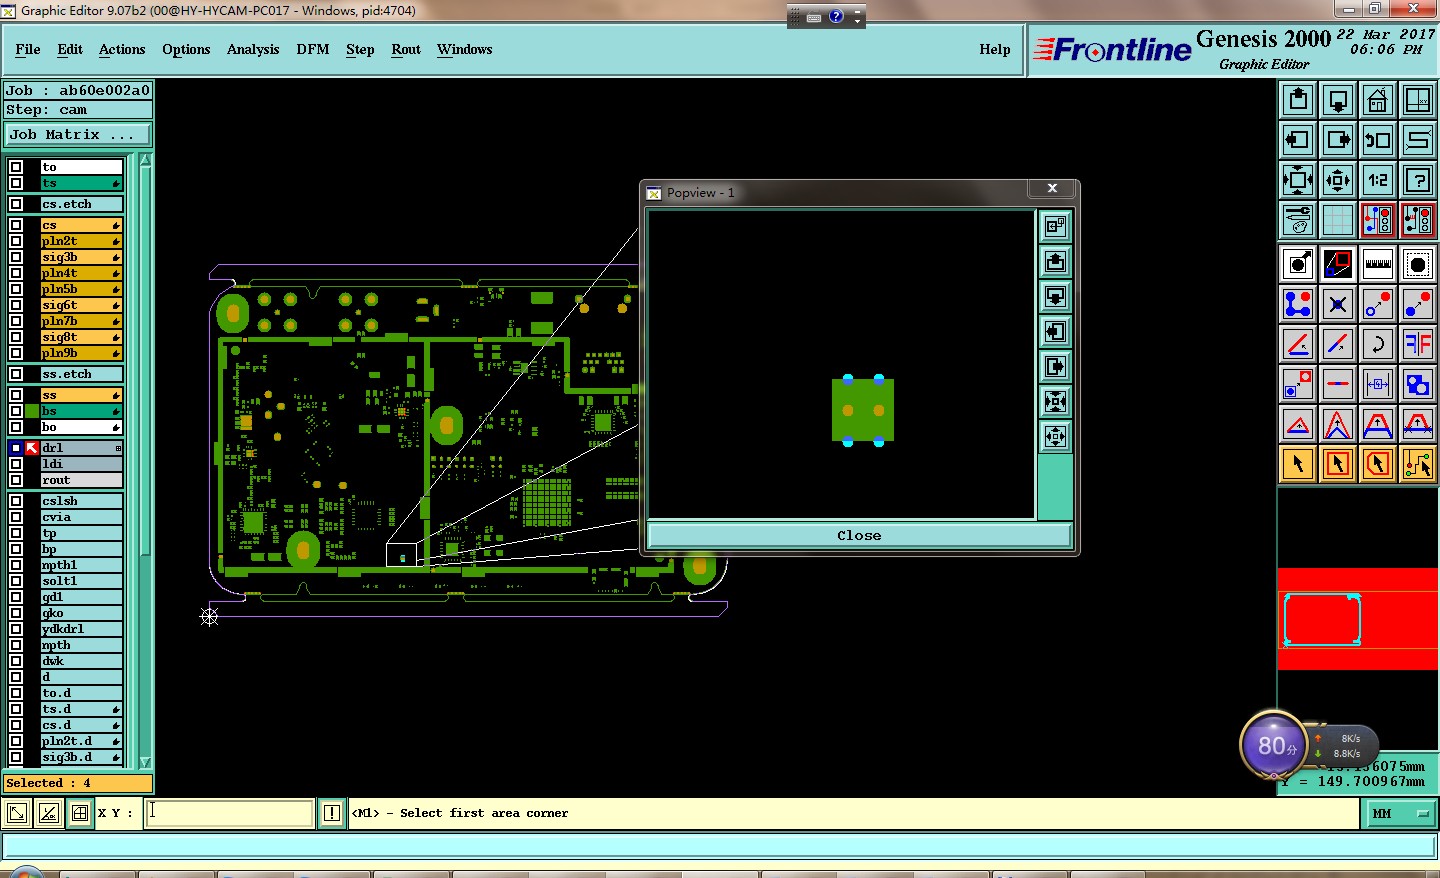
Task: Click the pan up view icon
Action: 1298,100
